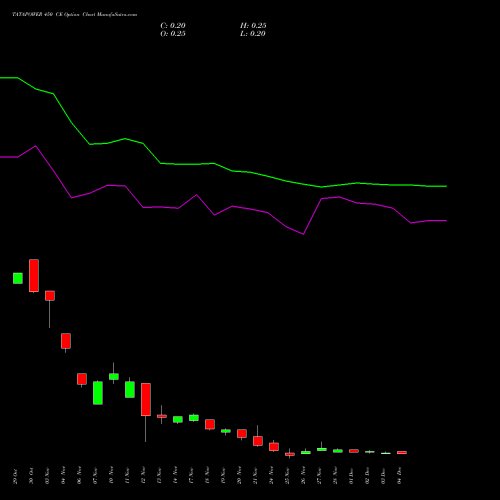Click the 25 Nov date label

click(x=287, y=476)
